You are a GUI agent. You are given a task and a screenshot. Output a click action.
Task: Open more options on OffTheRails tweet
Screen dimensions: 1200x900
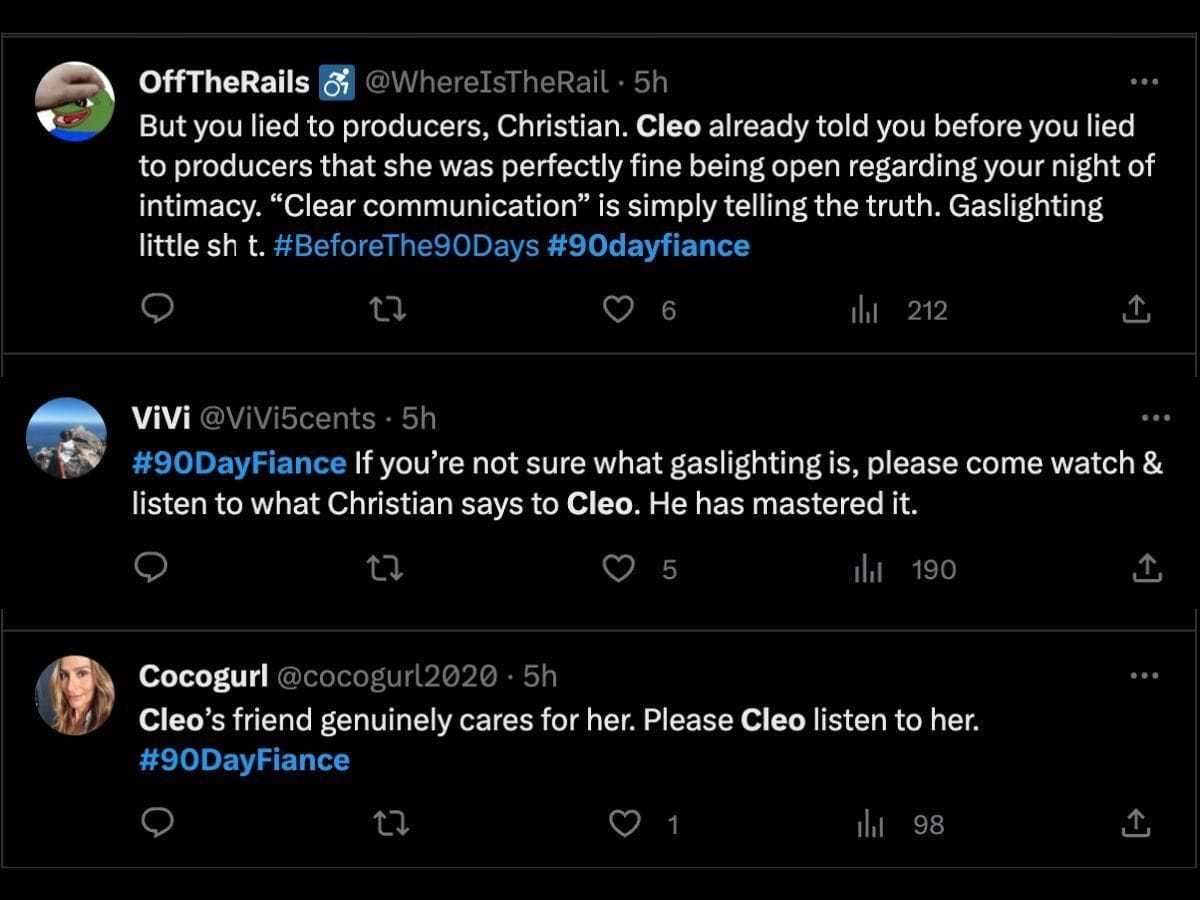coord(1142,82)
